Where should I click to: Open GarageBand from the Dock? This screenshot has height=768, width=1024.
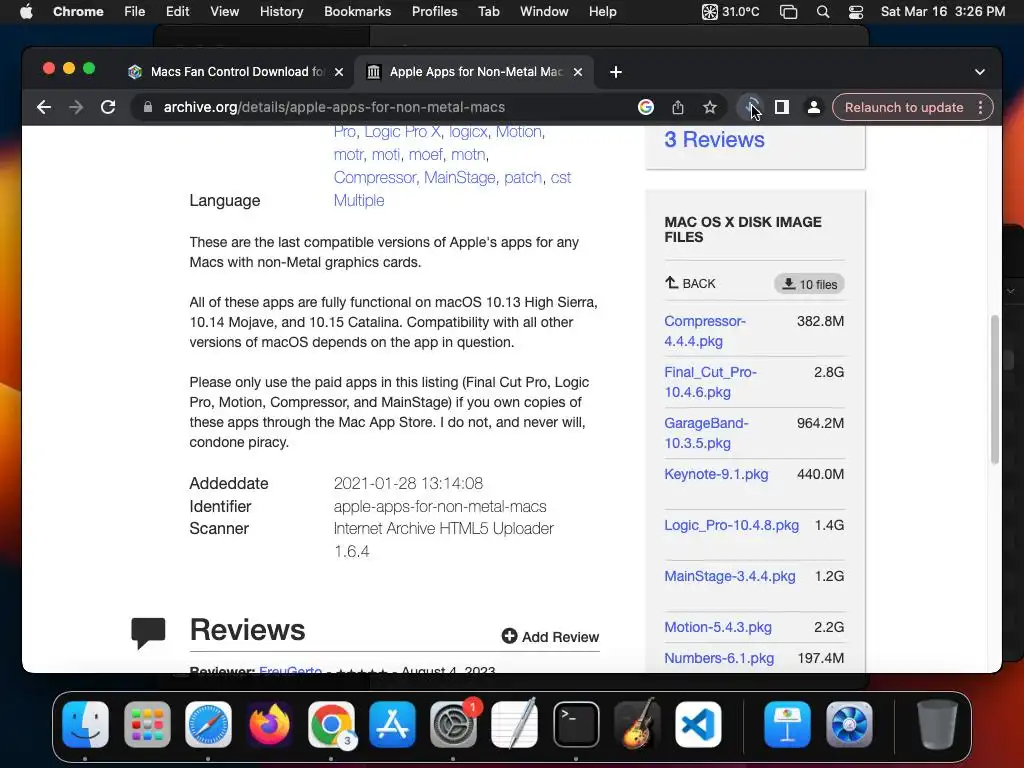[x=637, y=724]
